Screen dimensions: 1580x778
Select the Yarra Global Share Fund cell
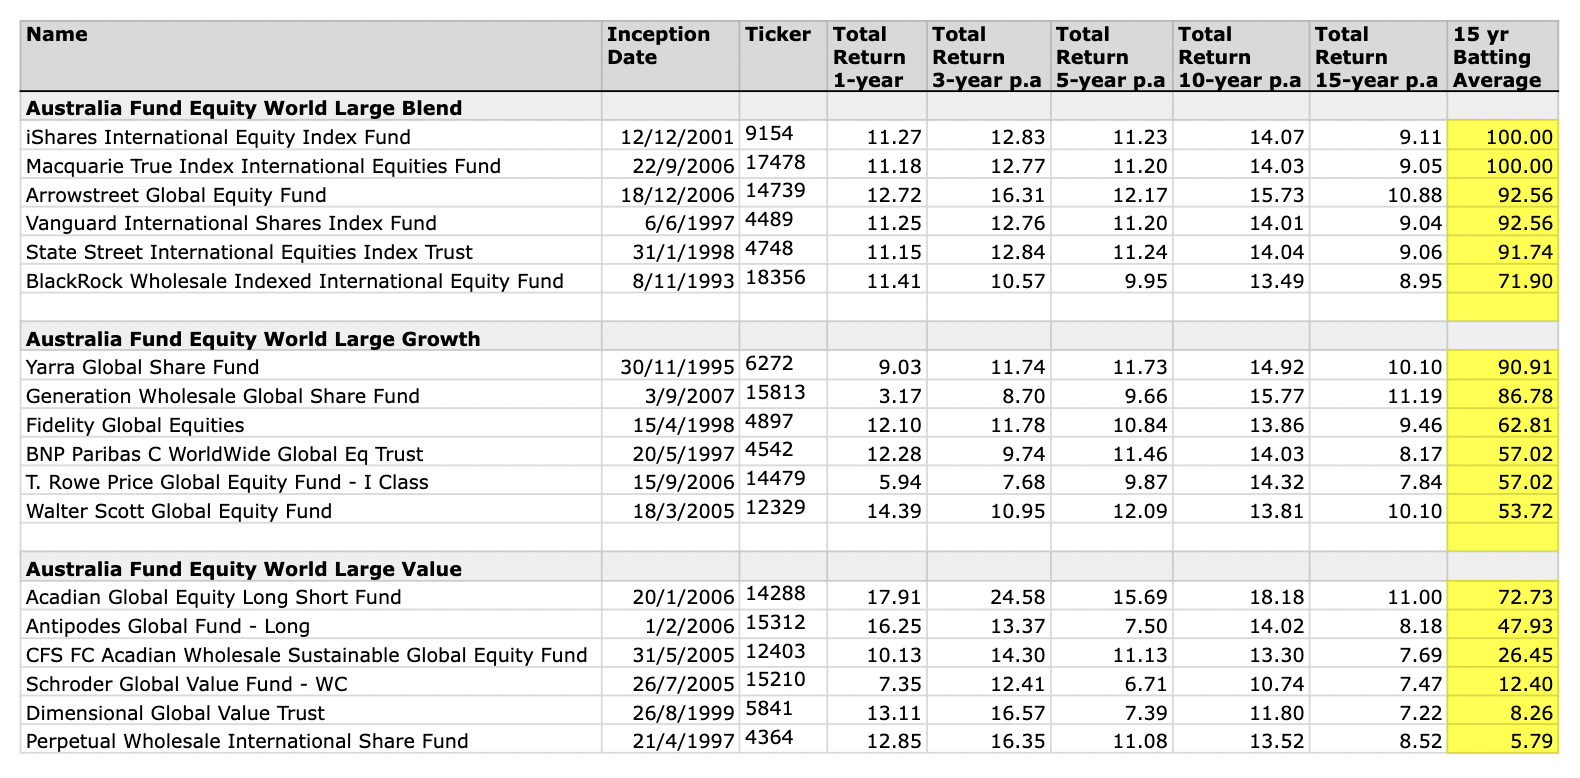[142, 367]
